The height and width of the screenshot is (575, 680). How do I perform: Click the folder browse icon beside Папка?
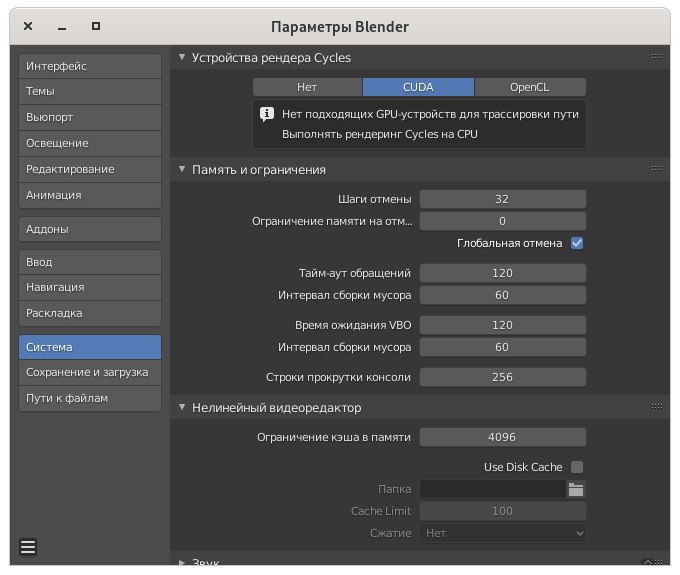click(x=576, y=490)
